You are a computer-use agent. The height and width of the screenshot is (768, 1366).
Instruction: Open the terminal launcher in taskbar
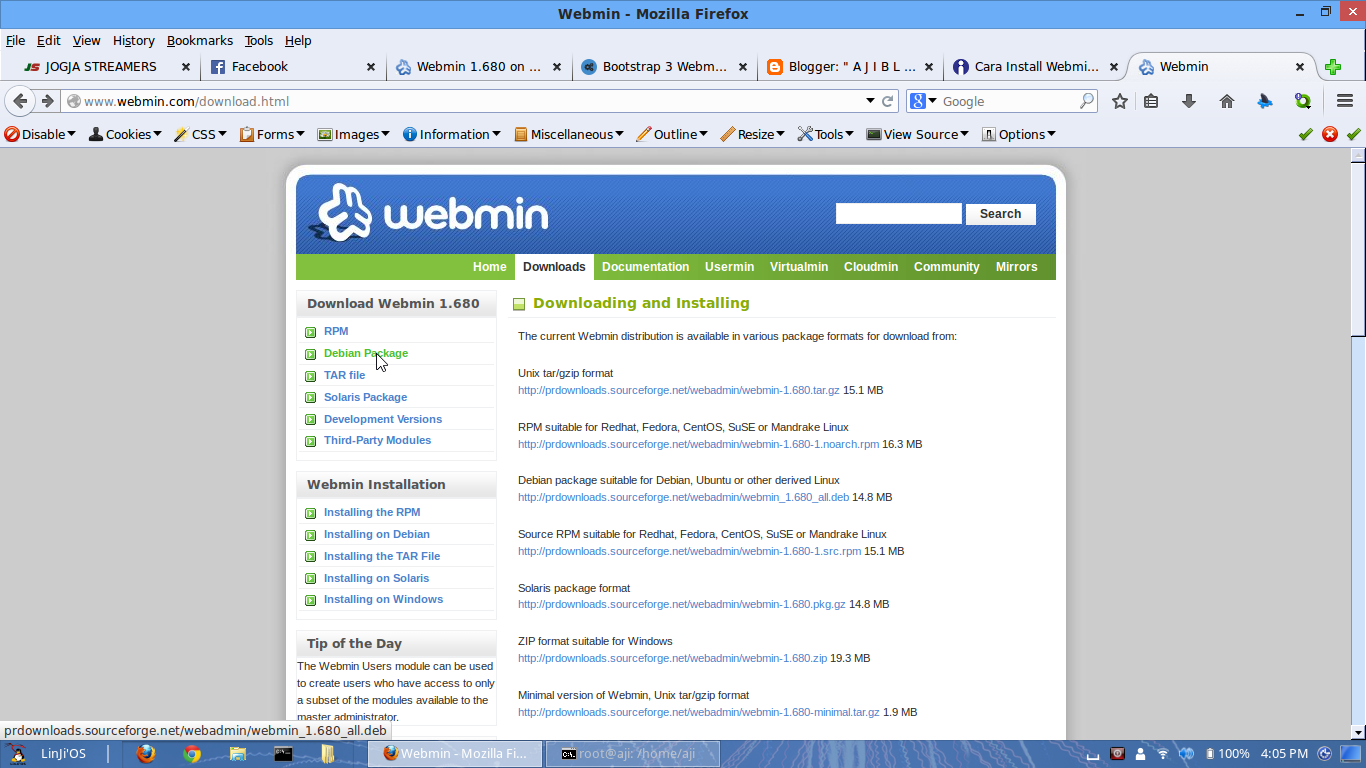[283, 754]
